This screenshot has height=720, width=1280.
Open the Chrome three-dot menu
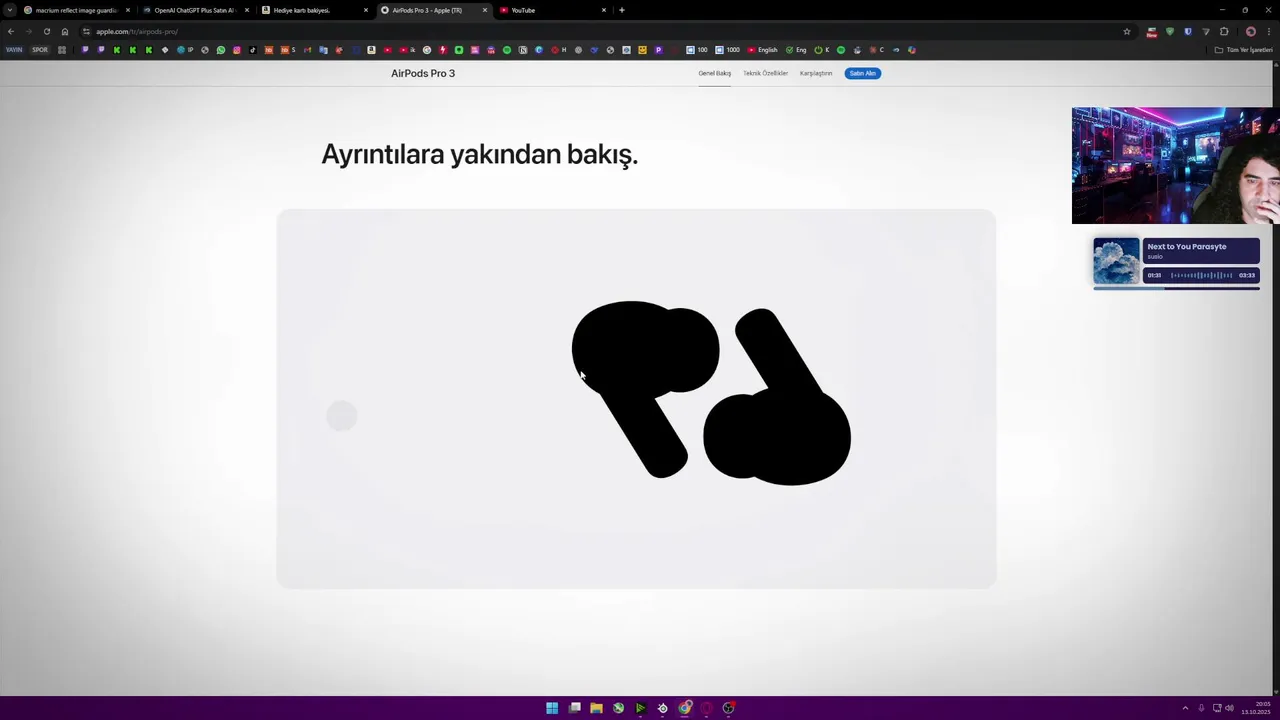(x=1269, y=31)
